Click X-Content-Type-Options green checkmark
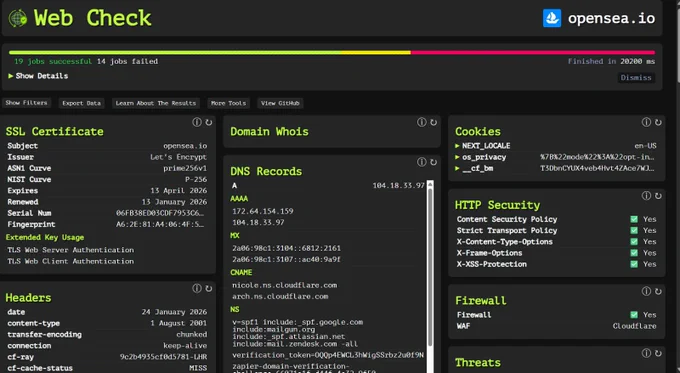 [x=634, y=242]
